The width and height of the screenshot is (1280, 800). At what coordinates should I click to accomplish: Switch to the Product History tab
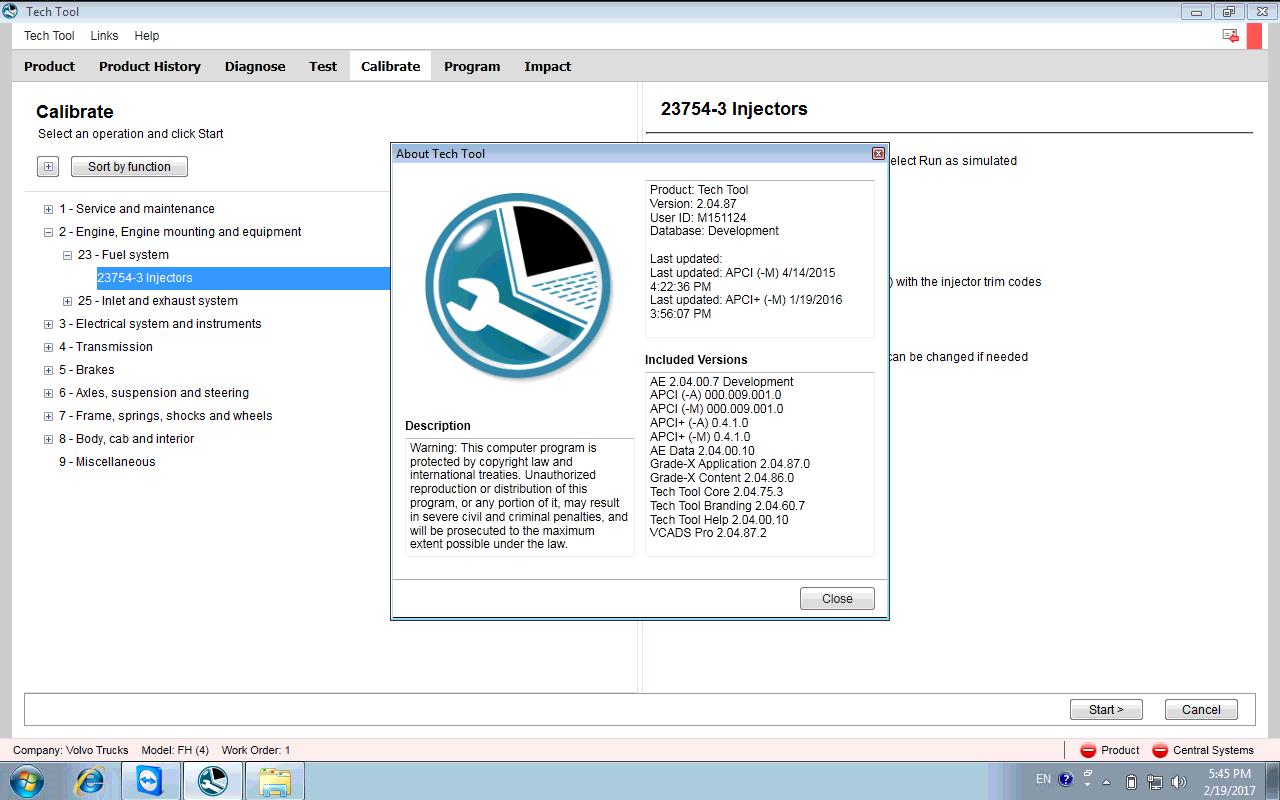click(150, 66)
